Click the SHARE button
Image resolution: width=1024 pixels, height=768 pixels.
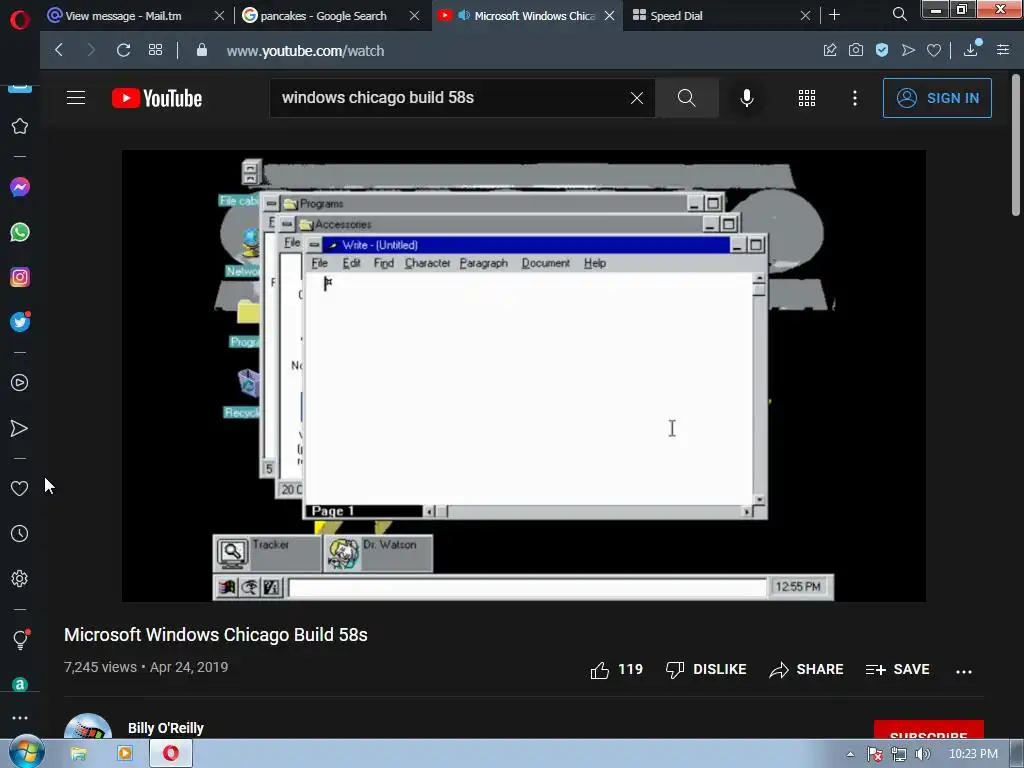point(806,669)
